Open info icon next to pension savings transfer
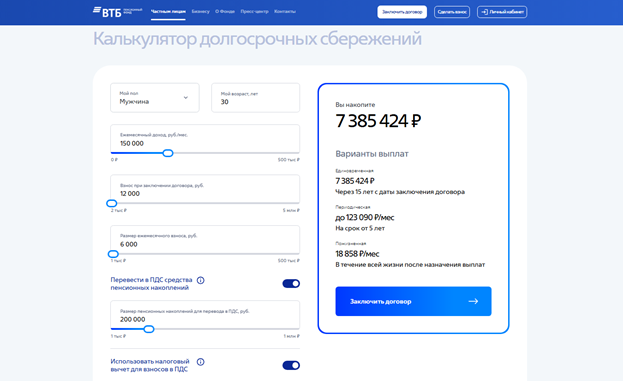Image resolution: width=623 pixels, height=381 pixels. coord(201,280)
